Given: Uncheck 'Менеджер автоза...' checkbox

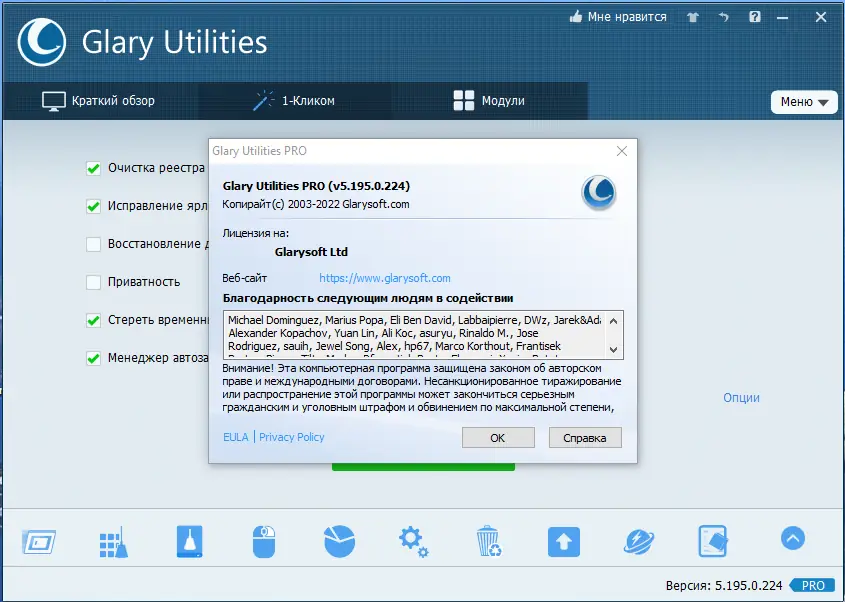Looking at the screenshot, I should pos(93,358).
